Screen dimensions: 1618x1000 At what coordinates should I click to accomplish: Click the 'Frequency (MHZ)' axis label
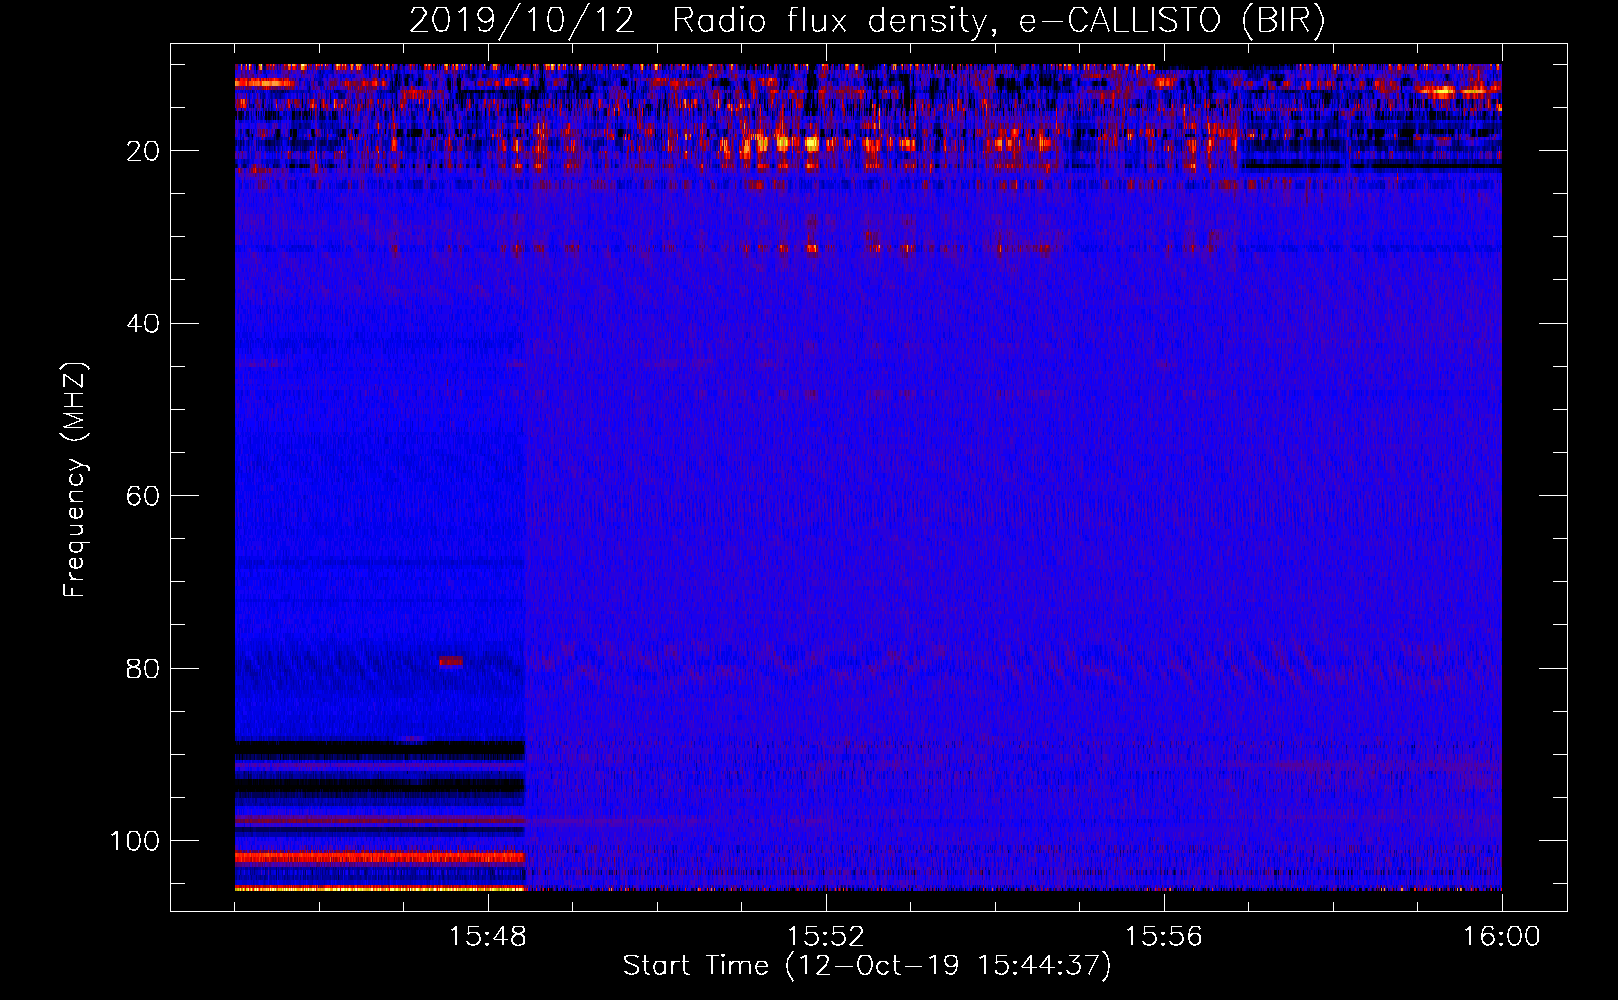[x=75, y=480]
